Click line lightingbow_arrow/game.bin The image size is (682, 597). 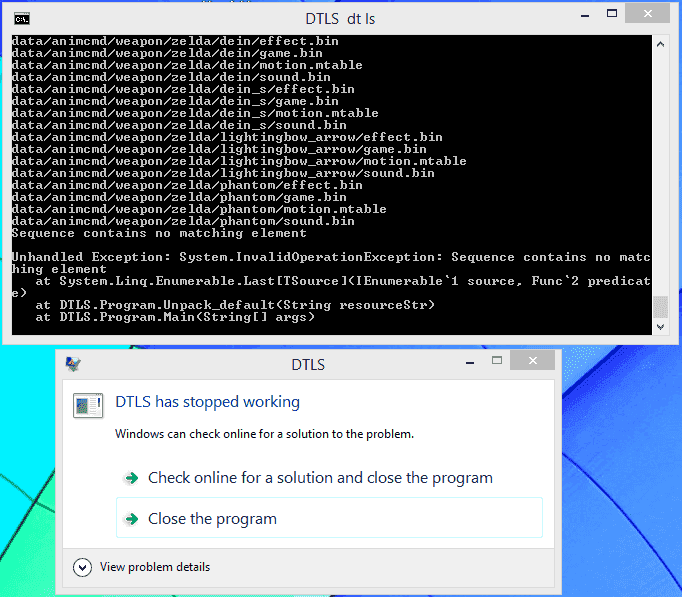click(219, 149)
